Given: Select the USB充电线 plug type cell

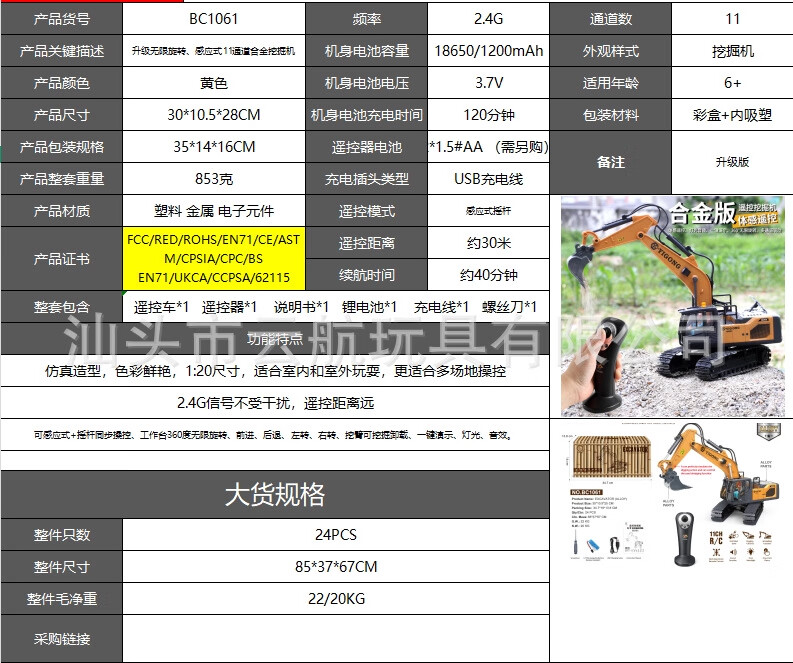Looking at the screenshot, I should tap(489, 179).
